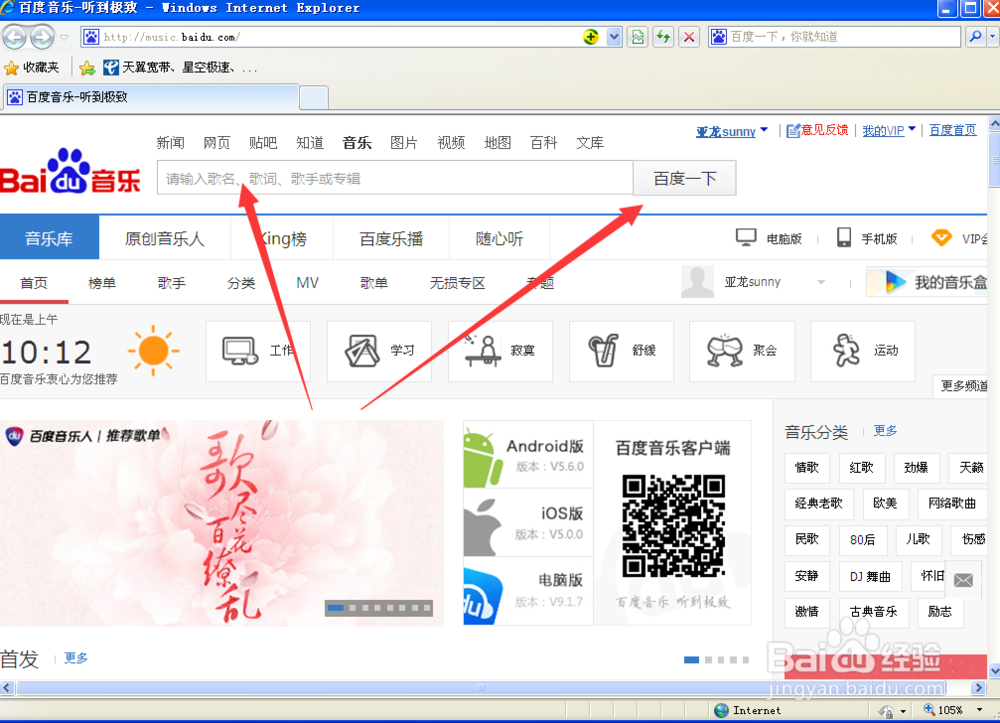1000x723 pixels.
Task: Open the 百度首页 link
Action: pos(953,130)
